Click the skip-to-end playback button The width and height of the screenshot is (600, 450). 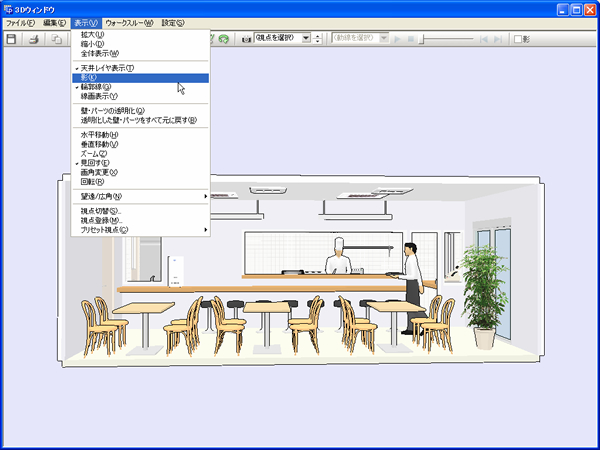[497, 39]
